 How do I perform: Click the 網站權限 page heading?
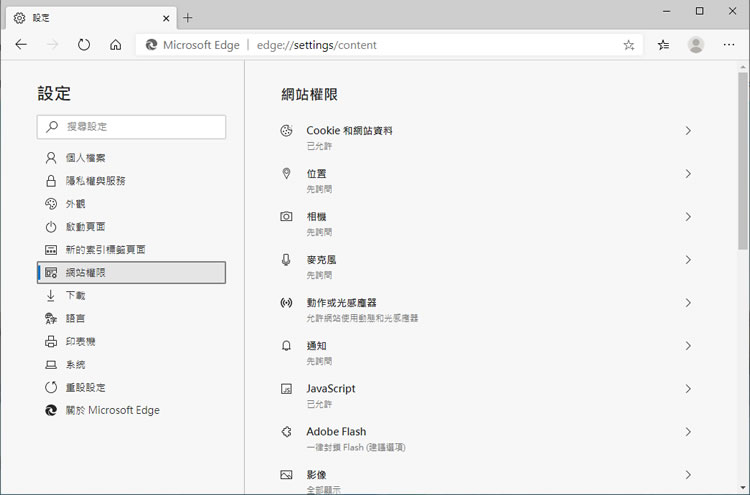(309, 94)
